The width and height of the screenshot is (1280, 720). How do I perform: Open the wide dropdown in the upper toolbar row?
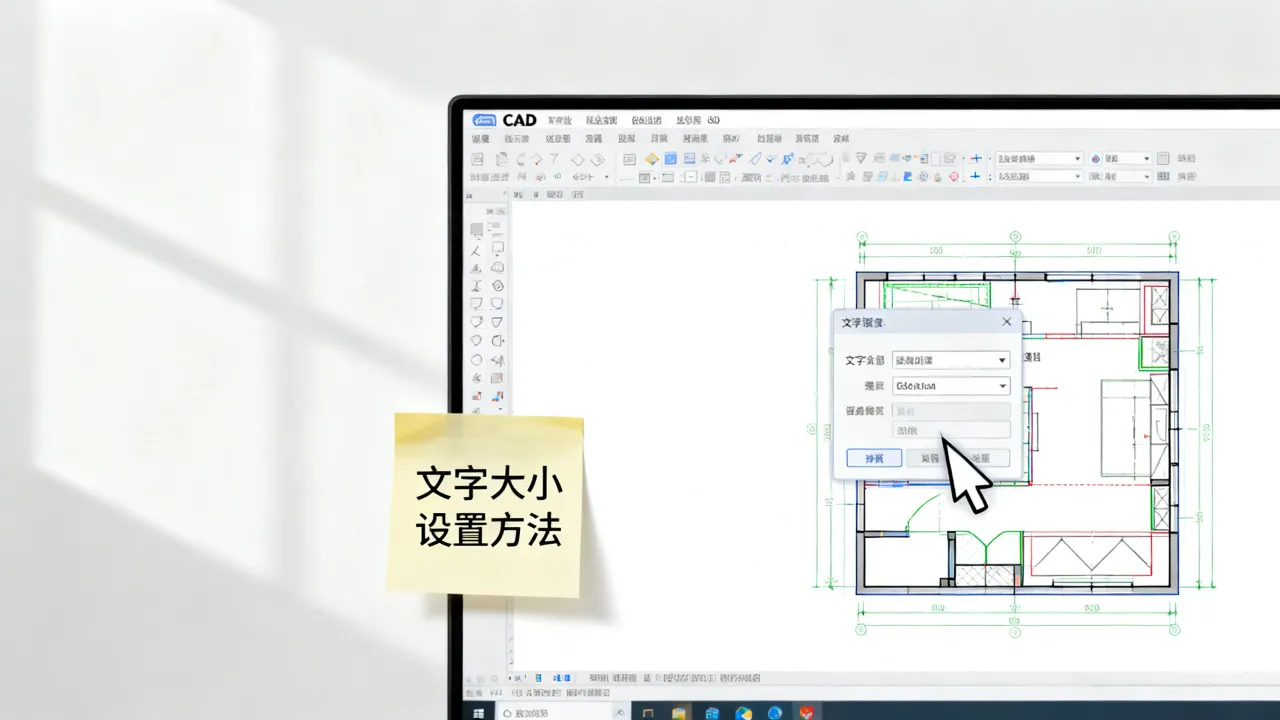(x=1039, y=159)
